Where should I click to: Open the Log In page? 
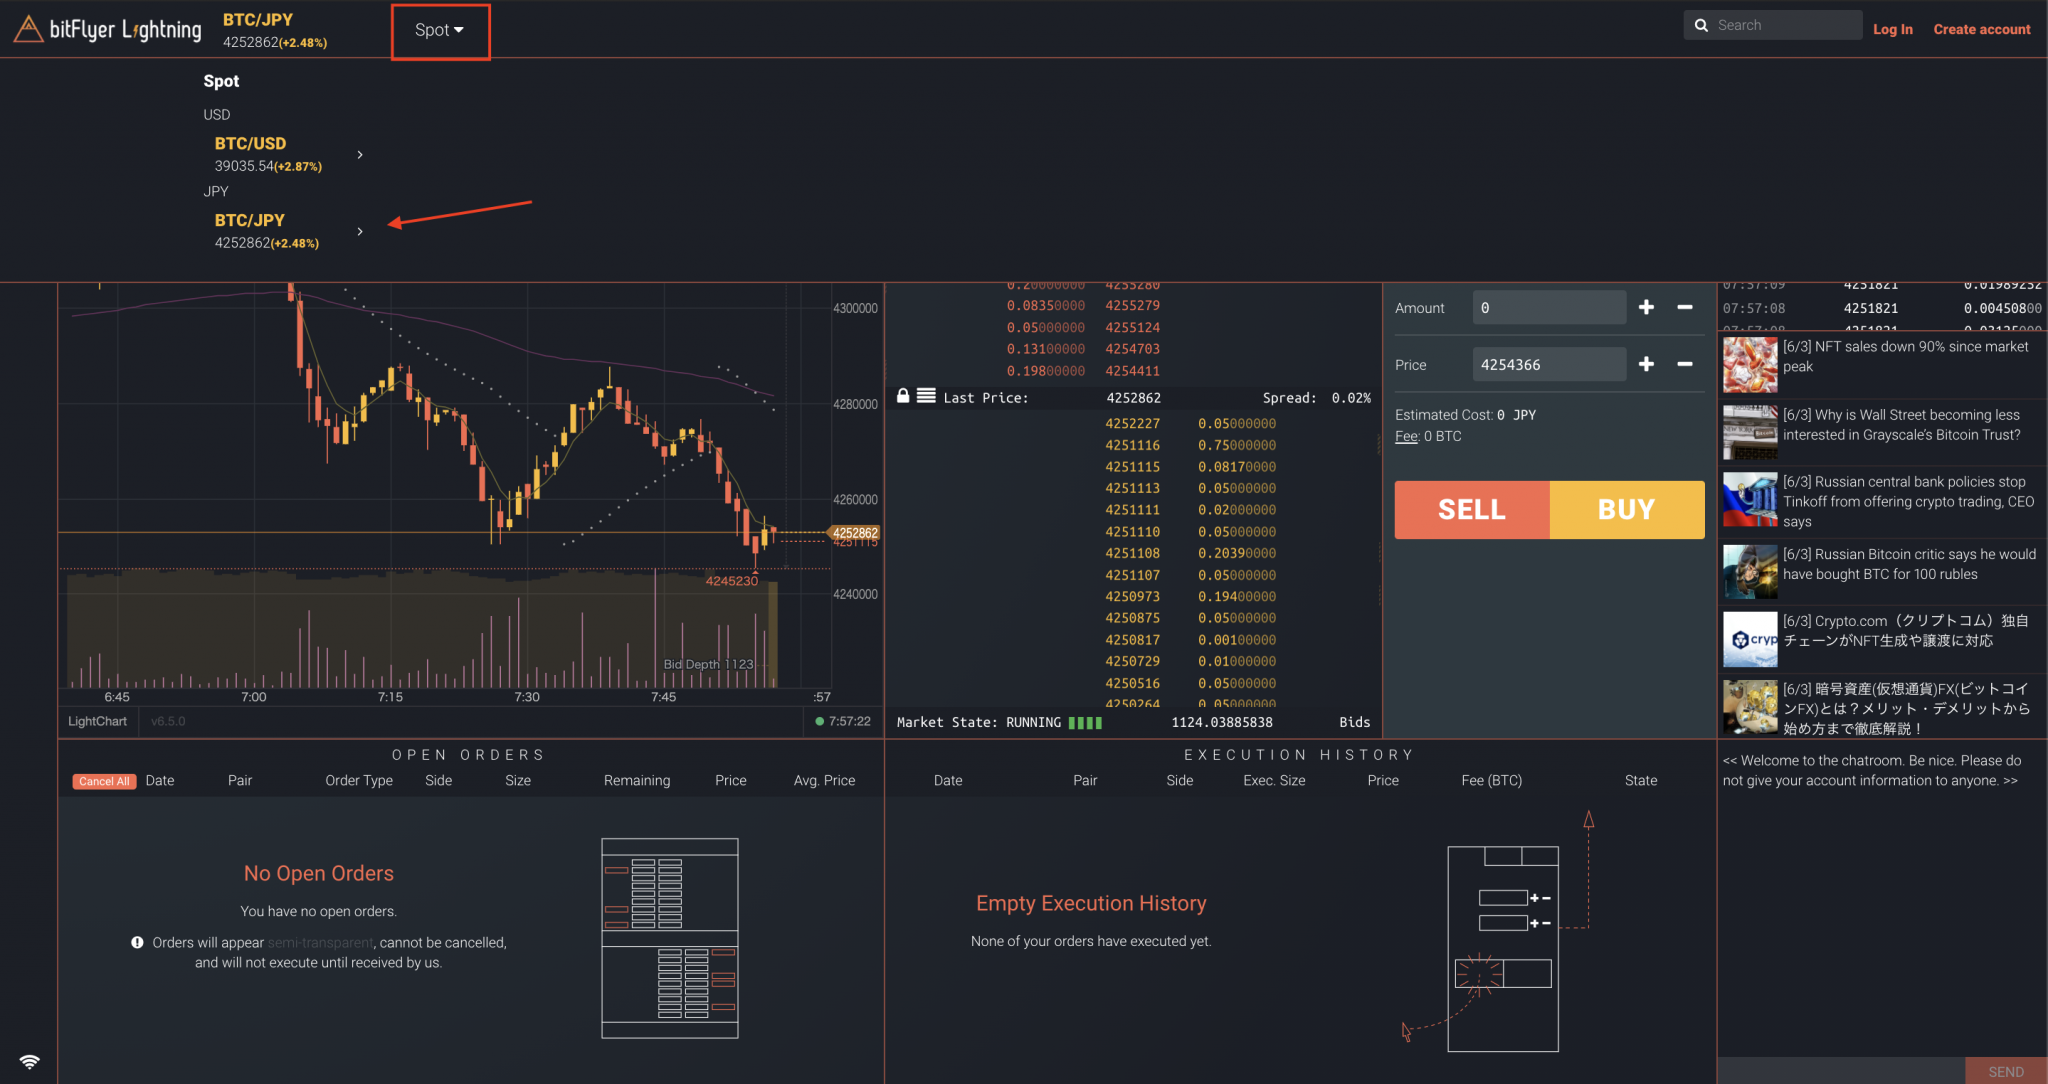(x=1893, y=29)
